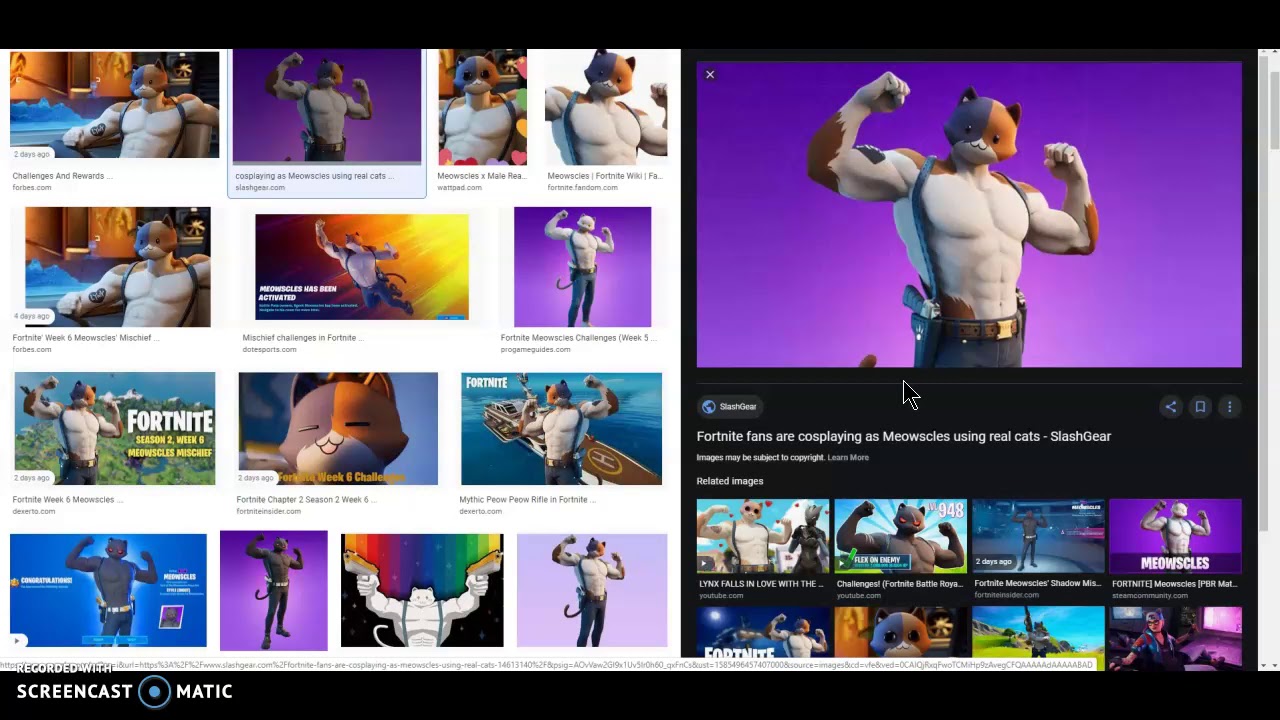The height and width of the screenshot is (720, 1280).
Task: Select the highlighted slashgear.com cosplaying result image
Action: [x=327, y=107]
